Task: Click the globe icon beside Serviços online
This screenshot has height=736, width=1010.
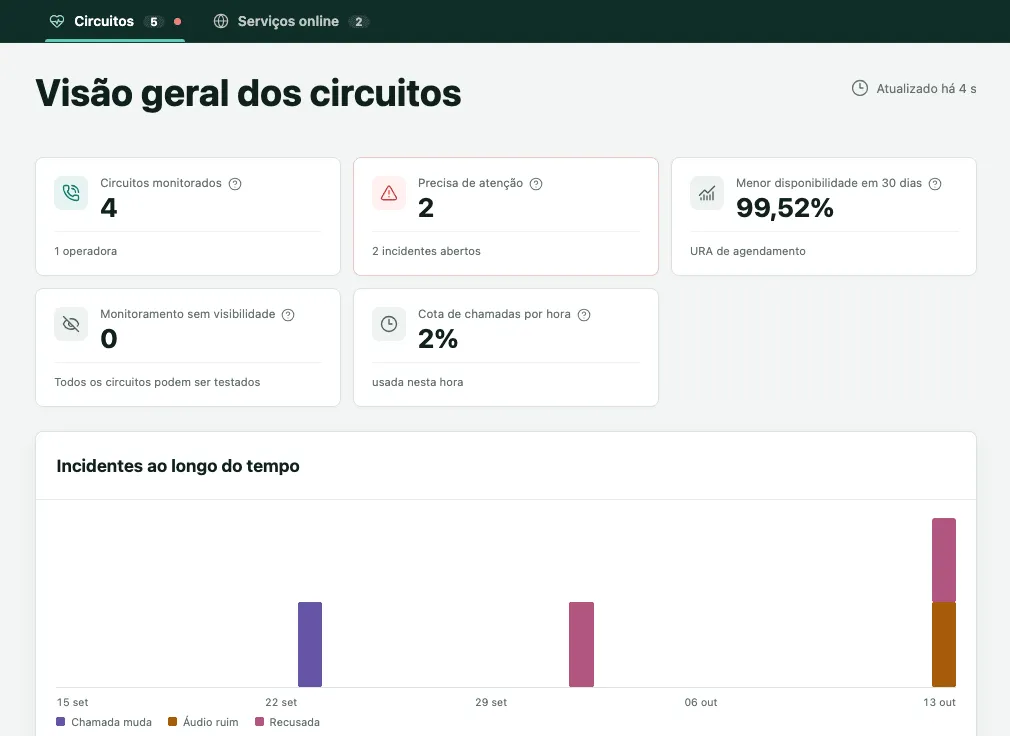Action: pos(221,21)
